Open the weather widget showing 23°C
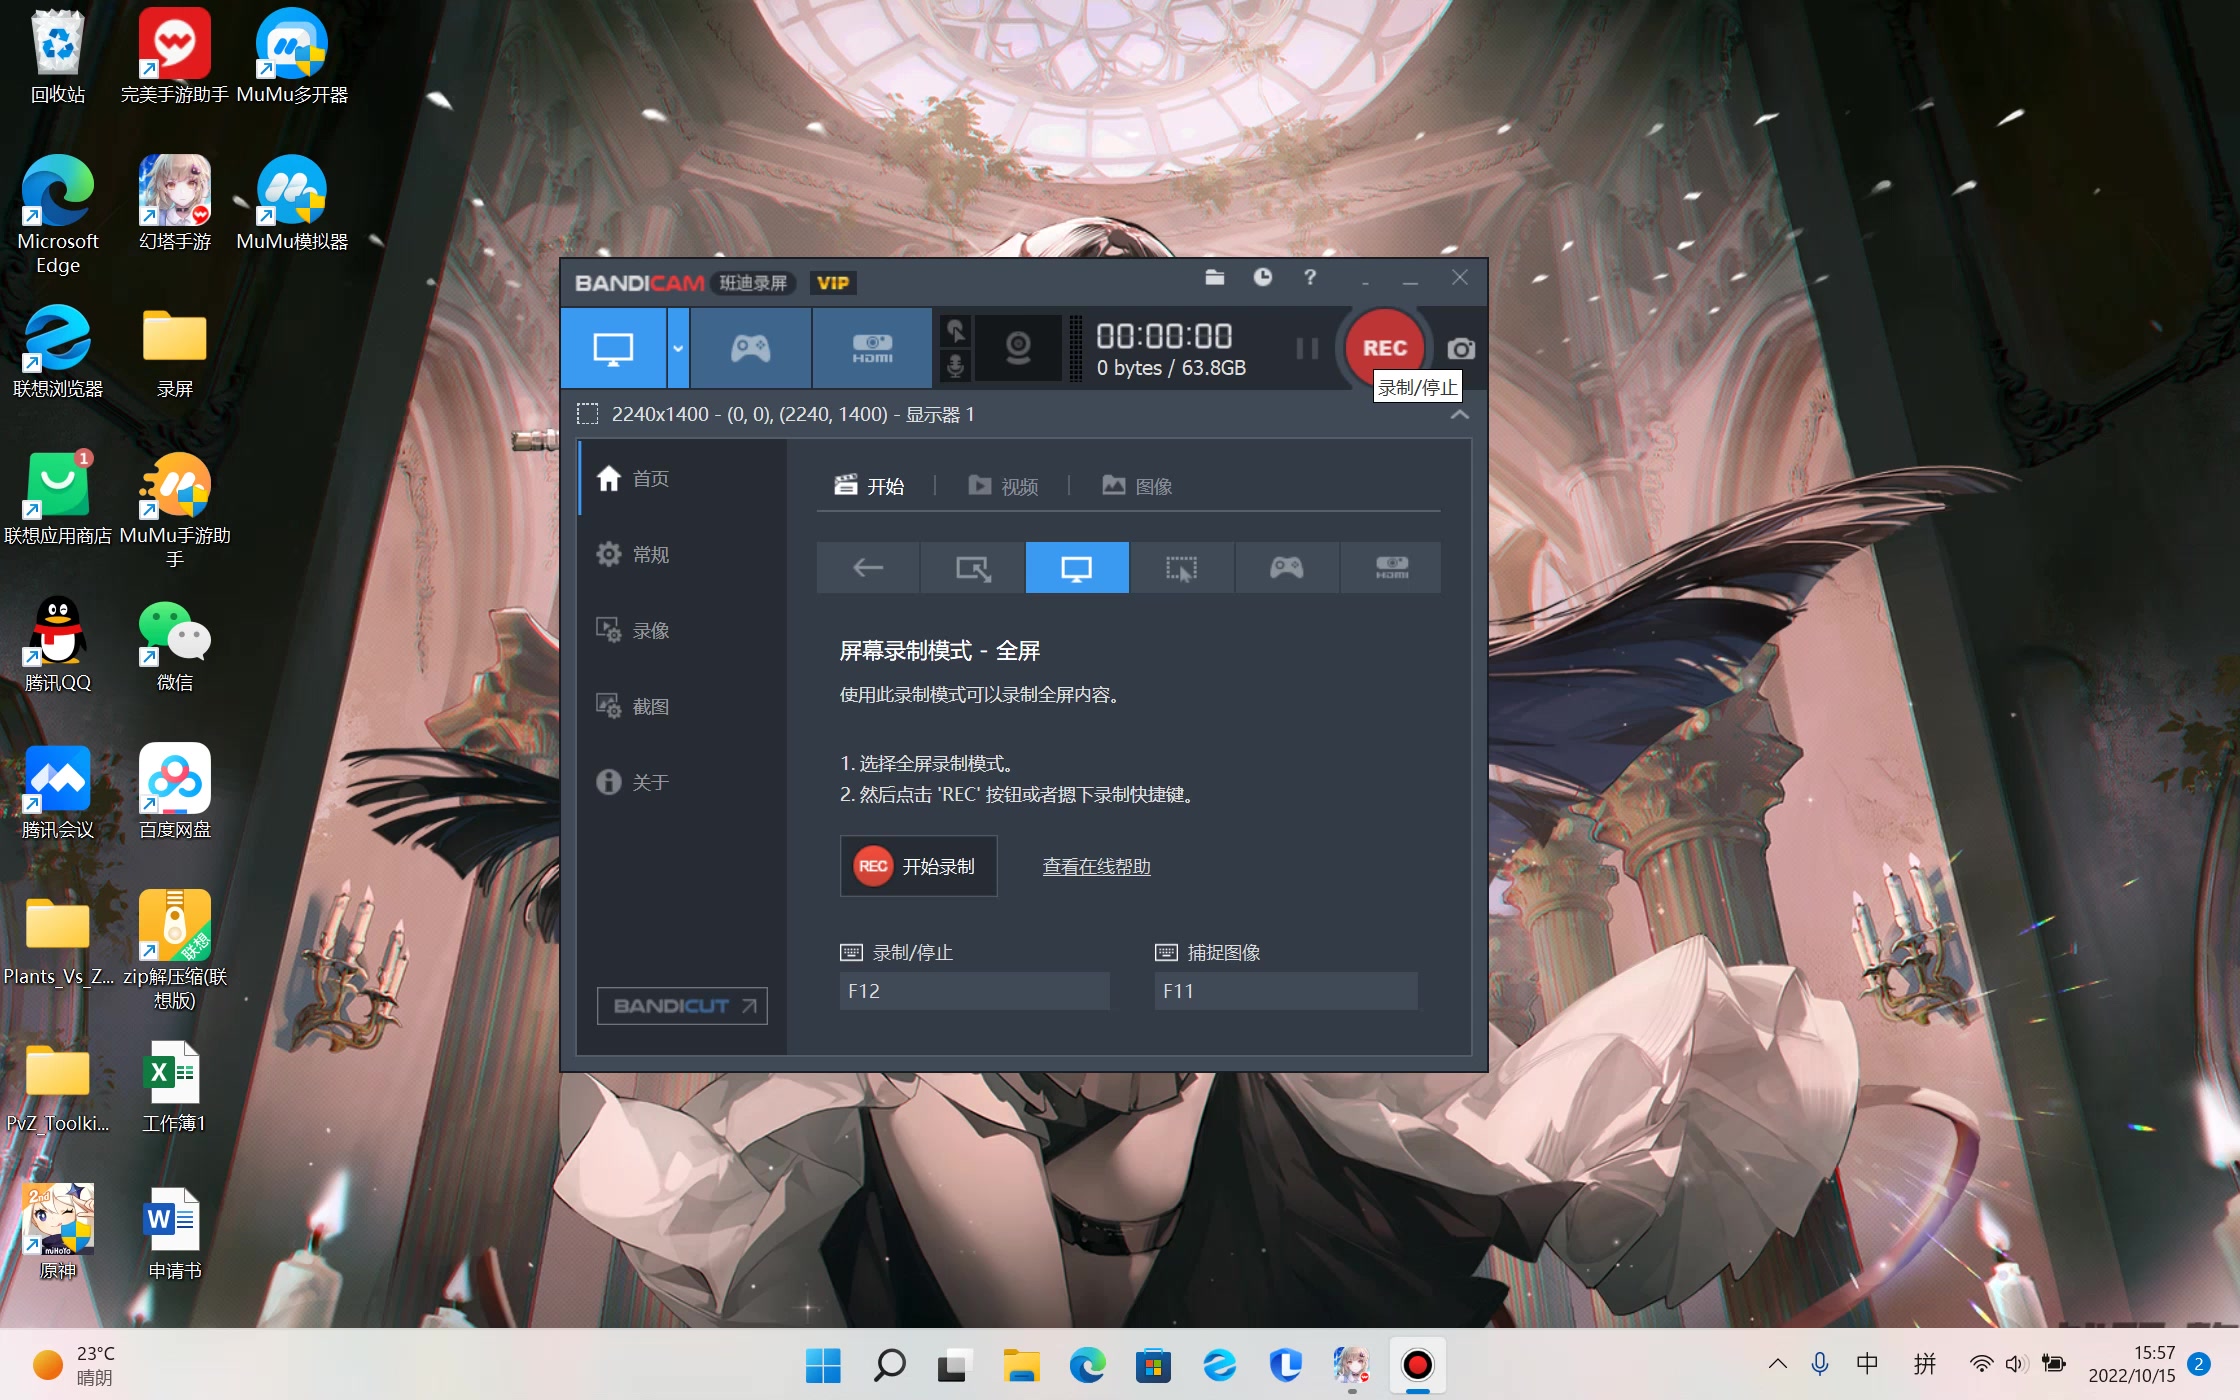This screenshot has height=1400, width=2240. (75, 1365)
